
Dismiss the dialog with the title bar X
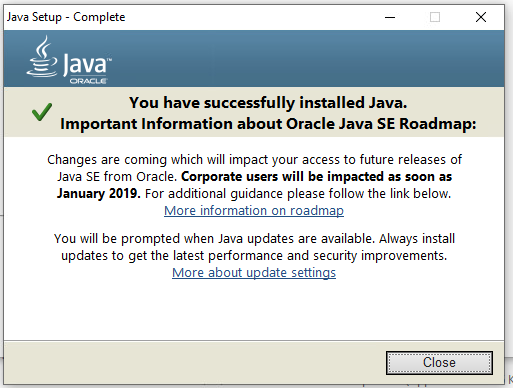(481, 17)
